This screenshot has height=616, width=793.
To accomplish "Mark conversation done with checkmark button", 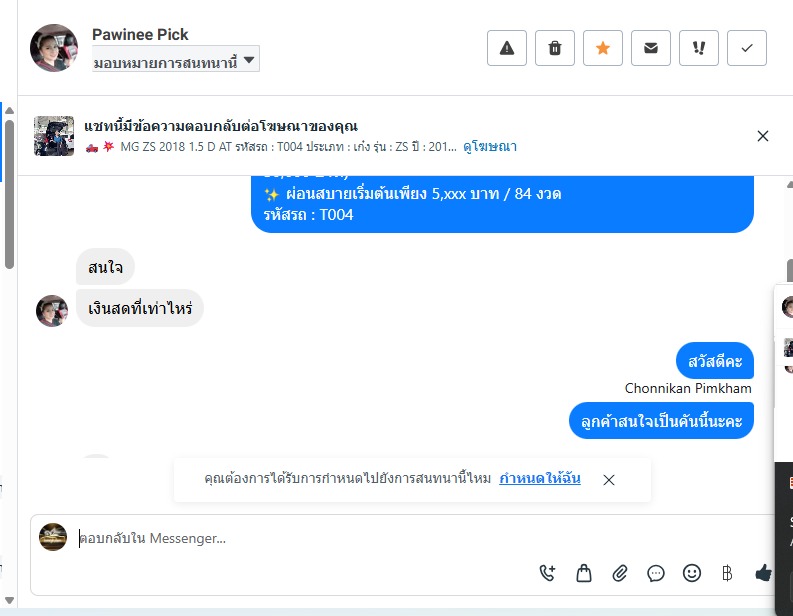I will coord(747,48).
